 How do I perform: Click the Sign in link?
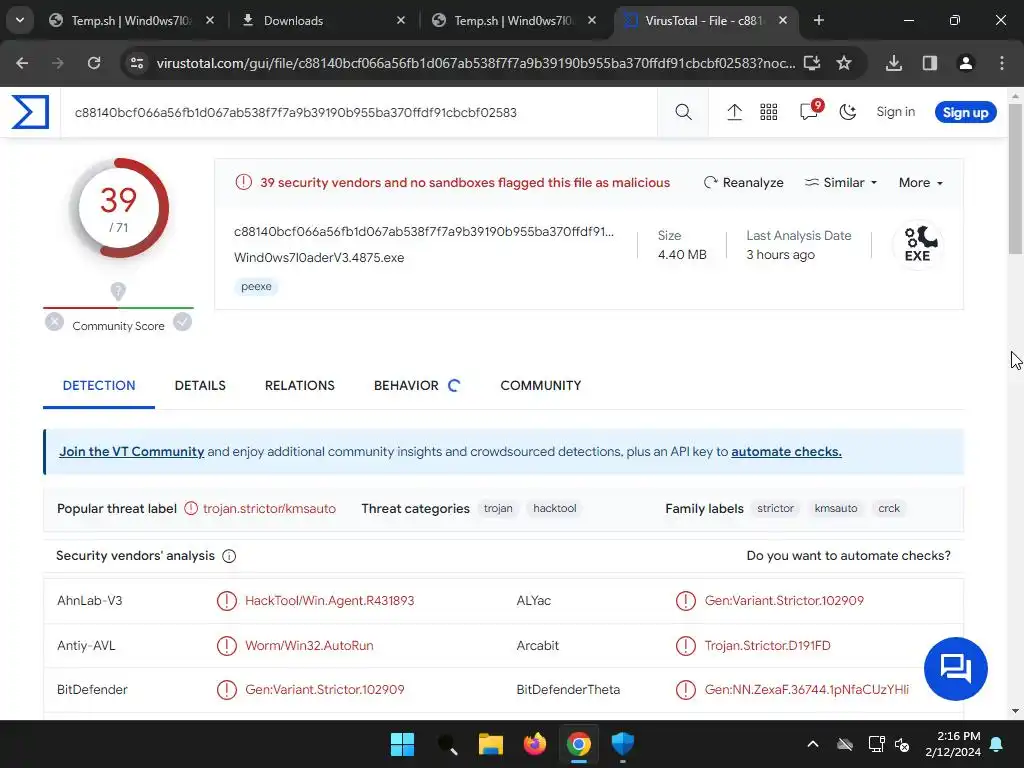tap(895, 112)
